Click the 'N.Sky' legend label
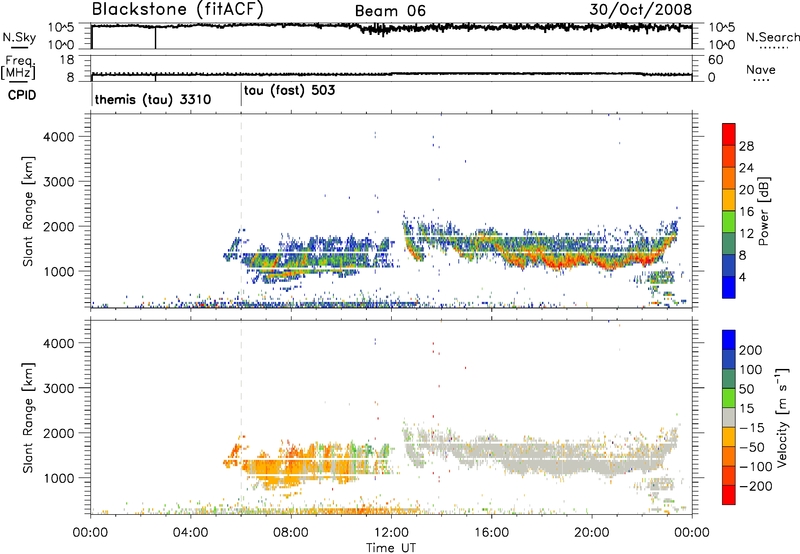This screenshot has height=554, width=800. tap(19, 37)
